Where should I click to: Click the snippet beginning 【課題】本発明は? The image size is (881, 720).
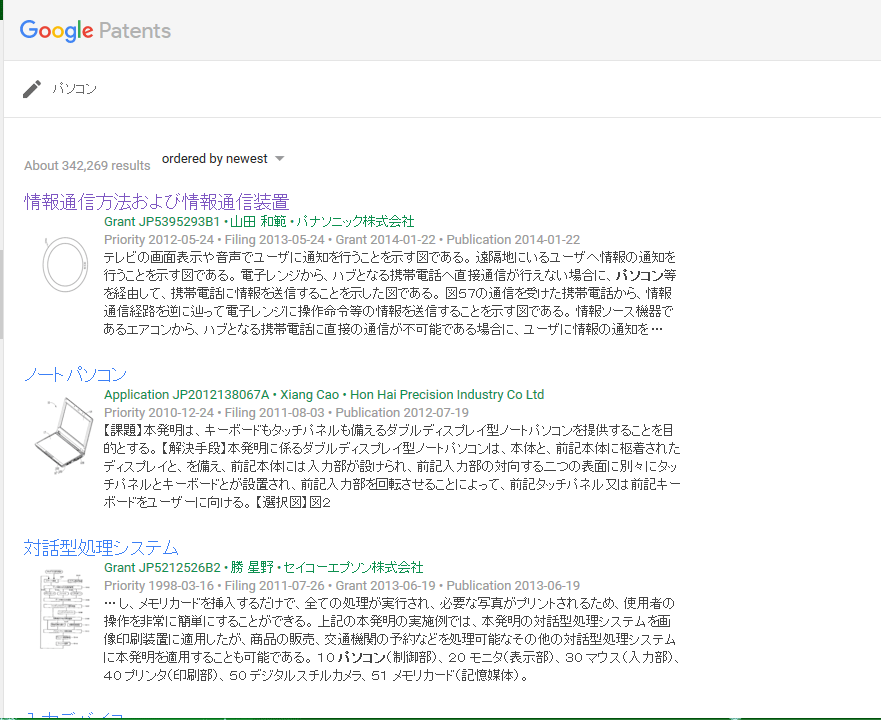point(392,466)
